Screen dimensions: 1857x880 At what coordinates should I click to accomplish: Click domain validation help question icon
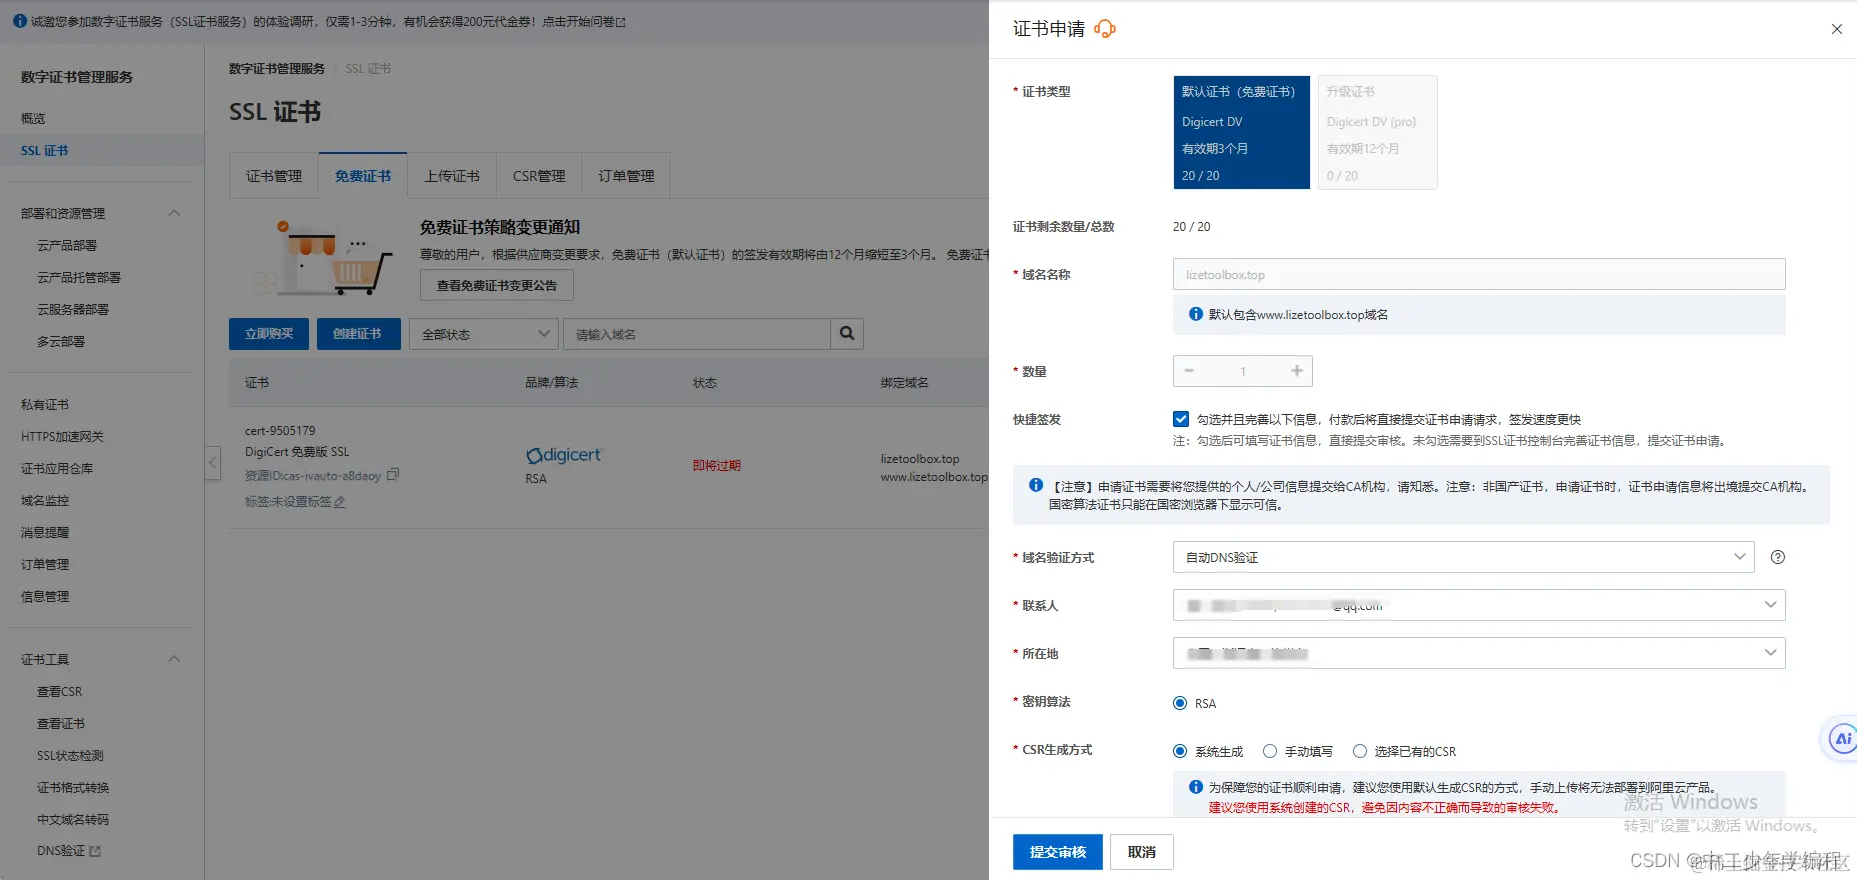[1778, 557]
